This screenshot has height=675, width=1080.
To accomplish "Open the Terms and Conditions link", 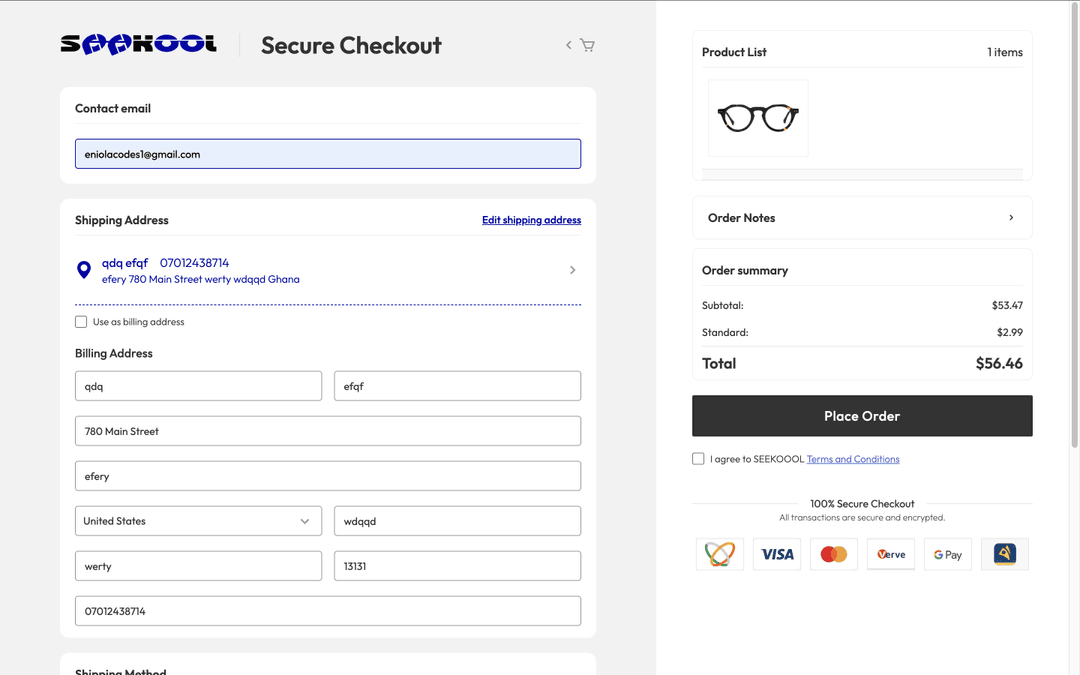I will coord(853,459).
